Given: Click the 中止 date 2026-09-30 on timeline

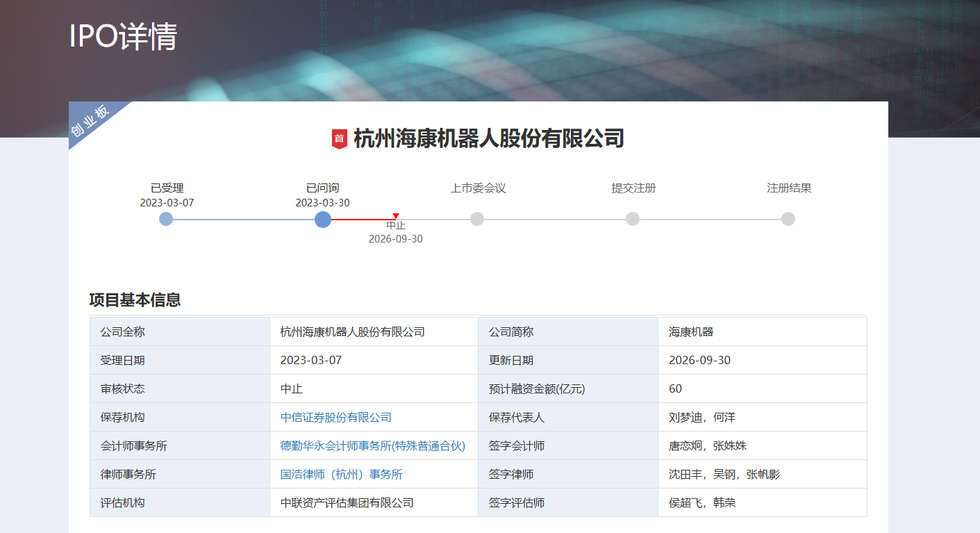Looking at the screenshot, I should click(396, 239).
